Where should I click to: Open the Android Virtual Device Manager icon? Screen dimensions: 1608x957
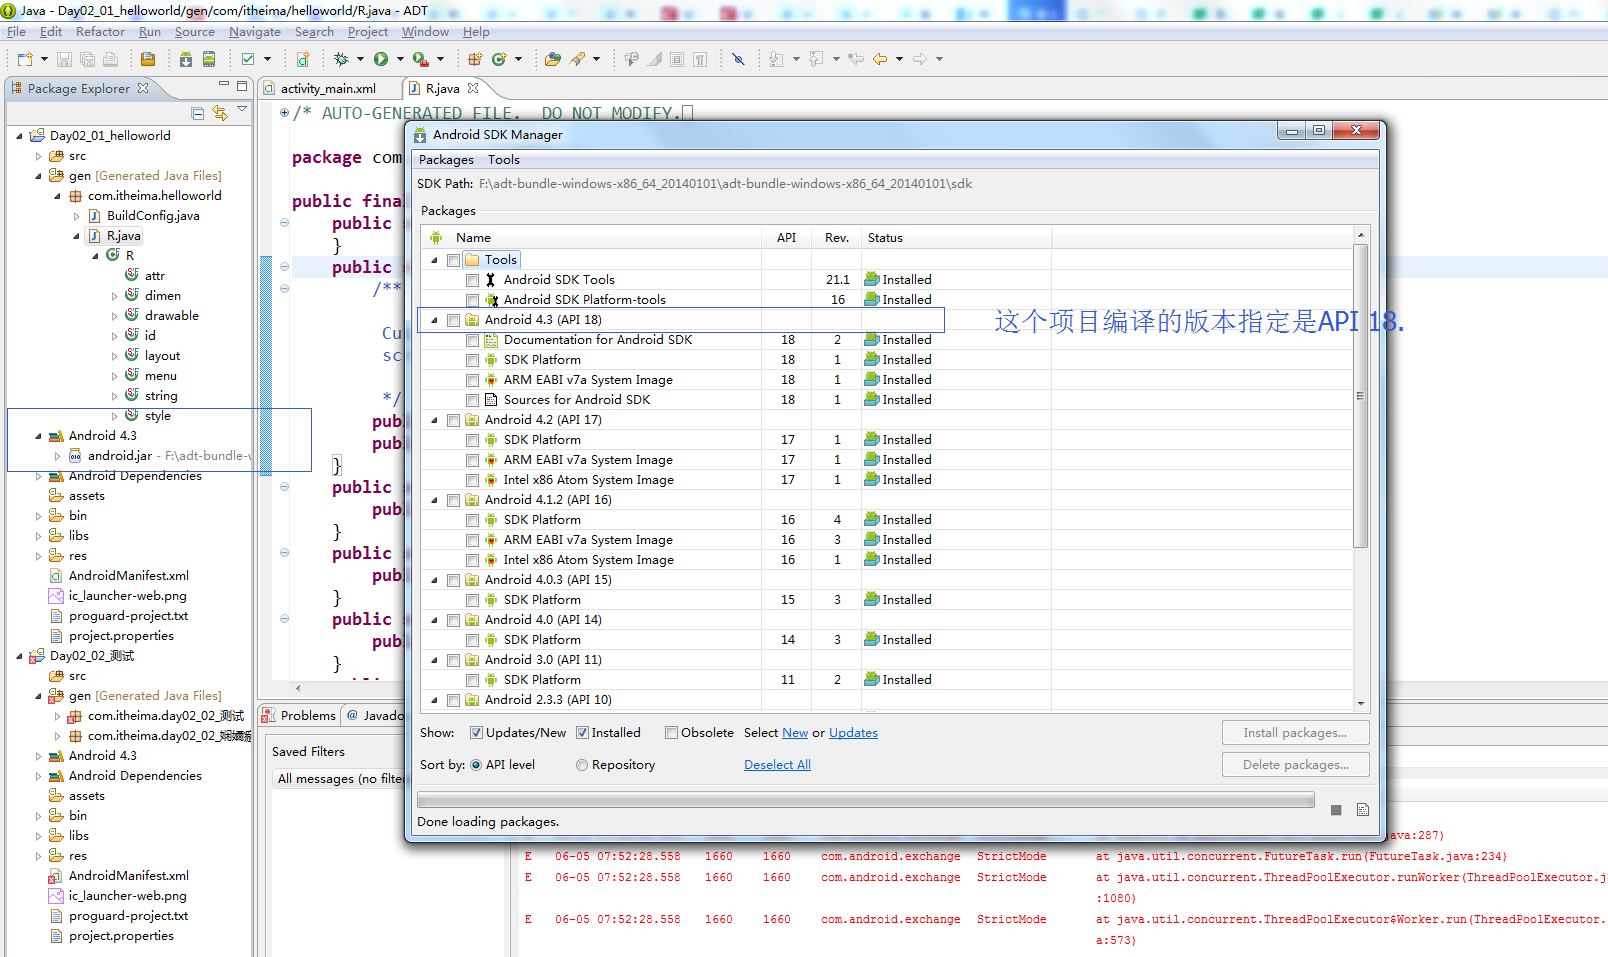(x=209, y=59)
